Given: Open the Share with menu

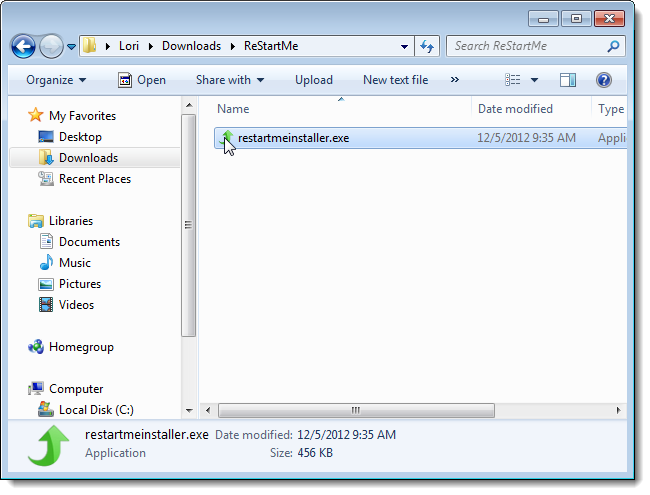Looking at the screenshot, I should click(230, 80).
